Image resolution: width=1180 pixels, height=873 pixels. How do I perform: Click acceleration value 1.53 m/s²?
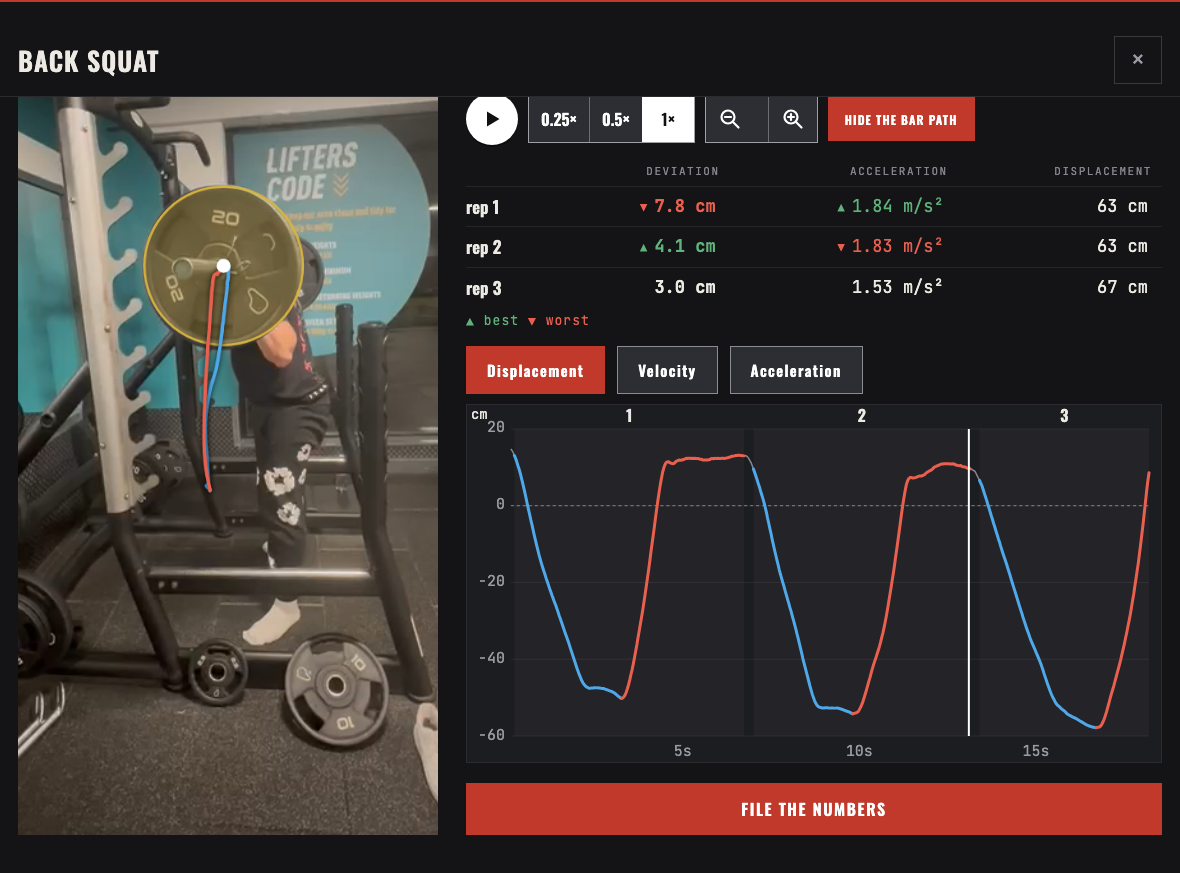(896, 287)
